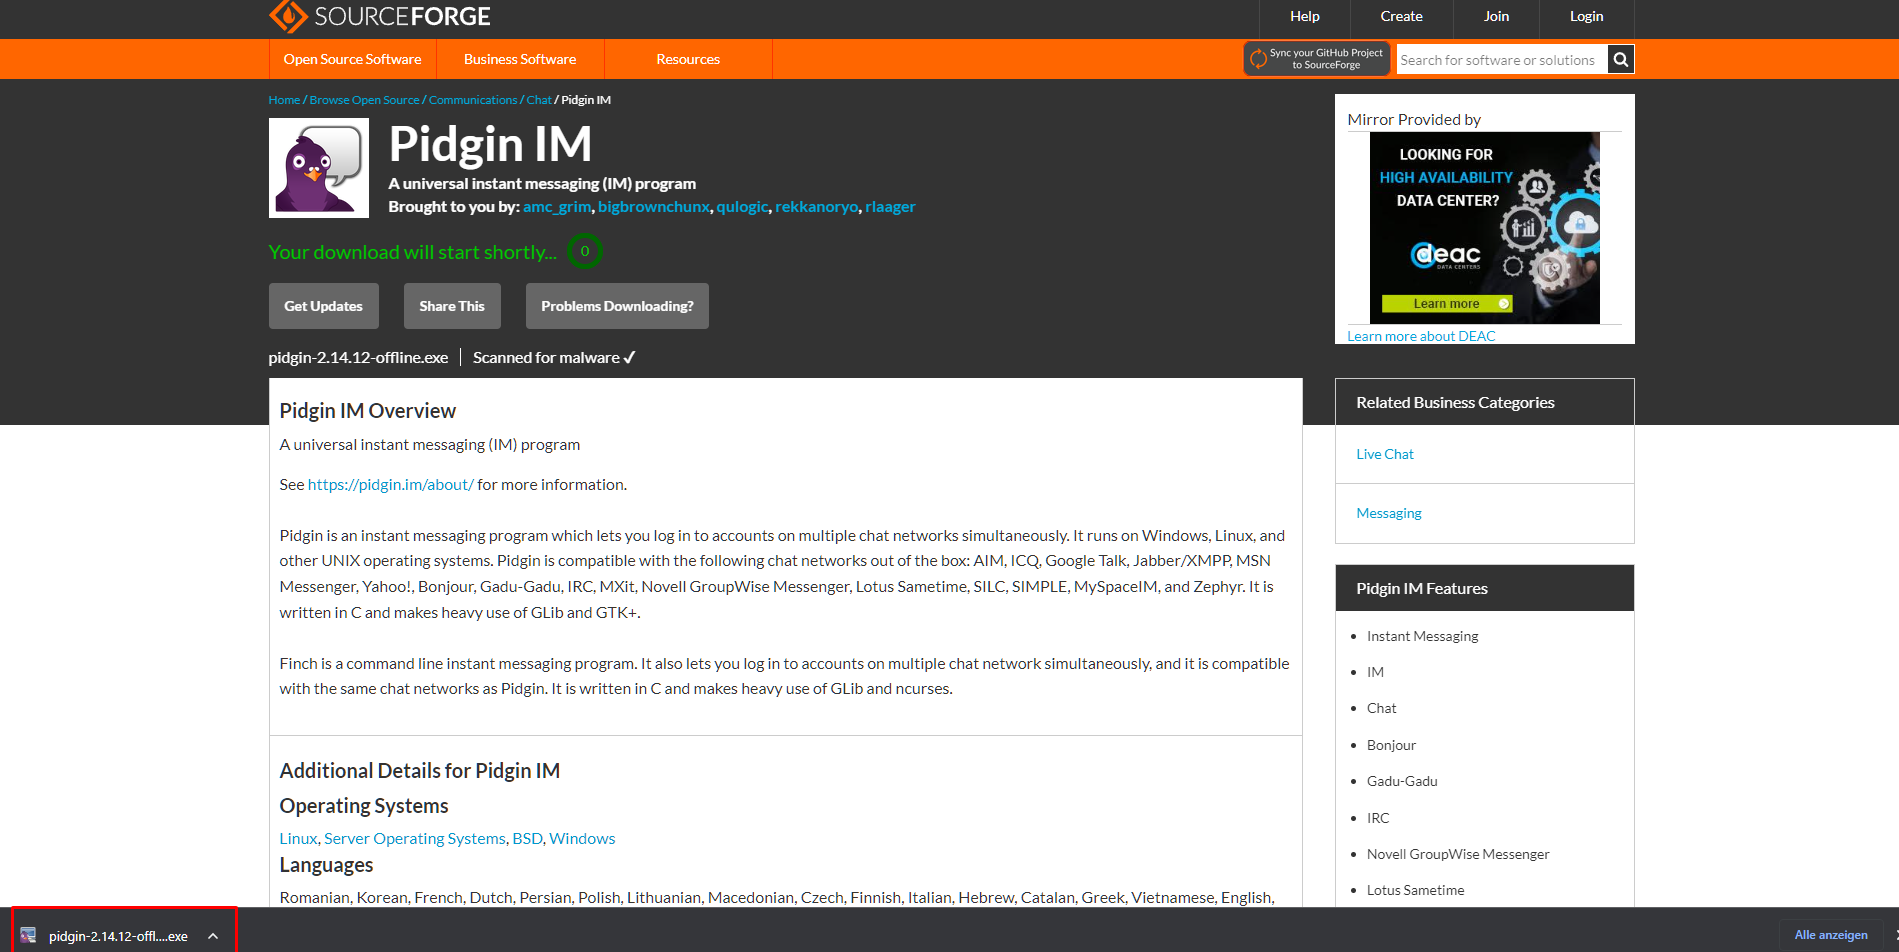Open Linux operating system link
This screenshot has height=952, width=1899.
[x=298, y=839]
